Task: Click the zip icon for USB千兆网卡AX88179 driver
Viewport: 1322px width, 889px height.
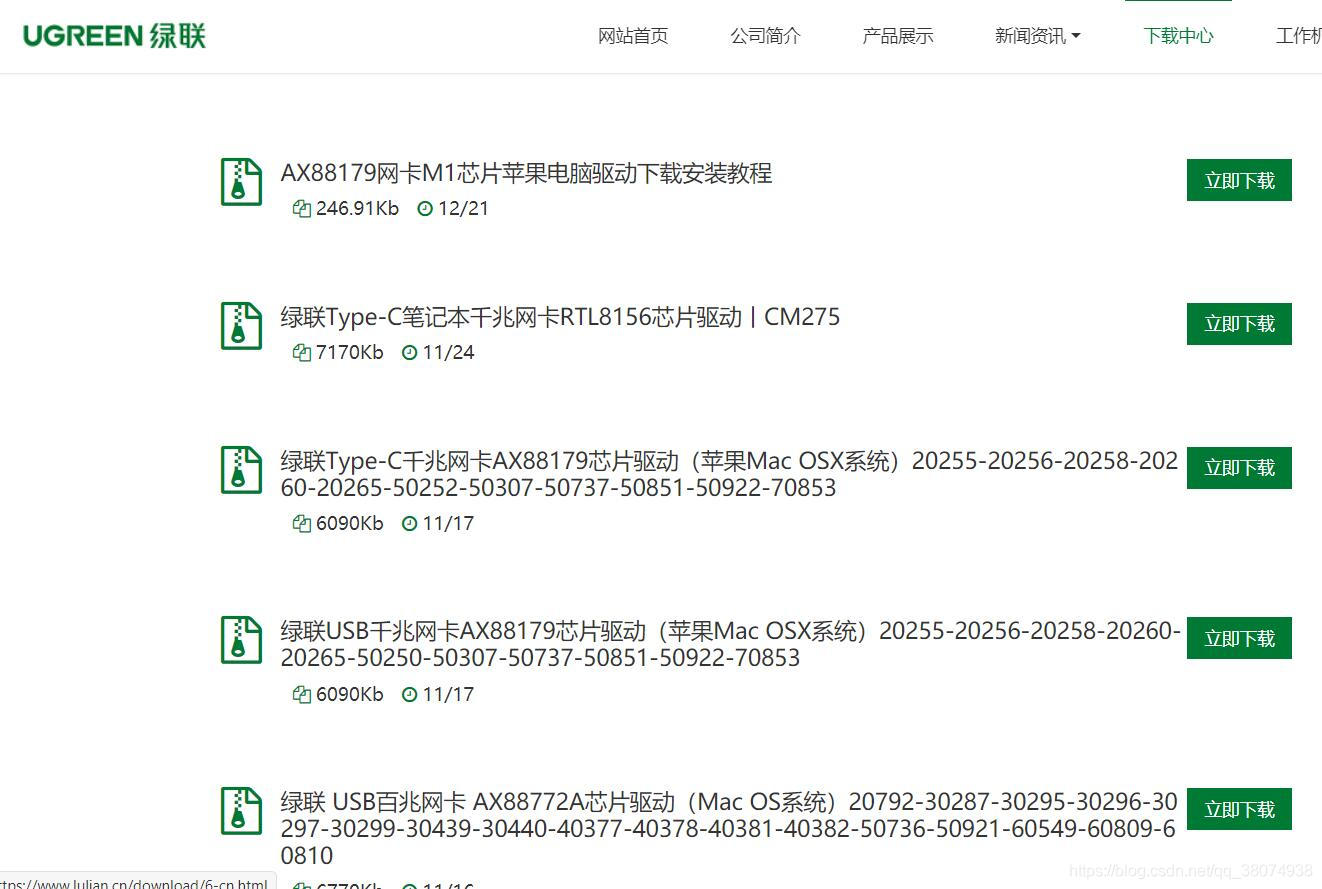Action: tap(241, 640)
